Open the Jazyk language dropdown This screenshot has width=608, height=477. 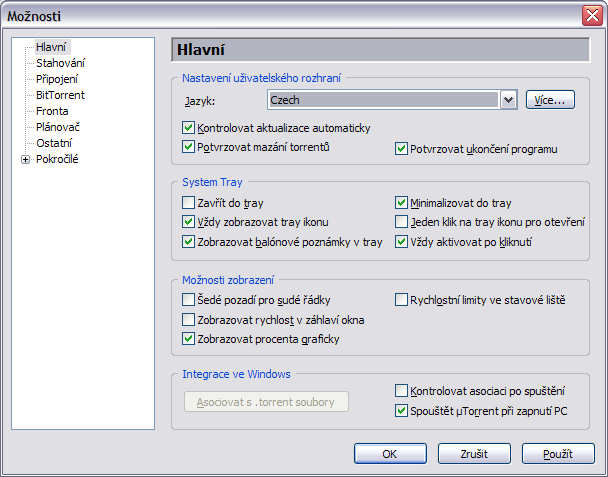pyautogui.click(x=507, y=100)
